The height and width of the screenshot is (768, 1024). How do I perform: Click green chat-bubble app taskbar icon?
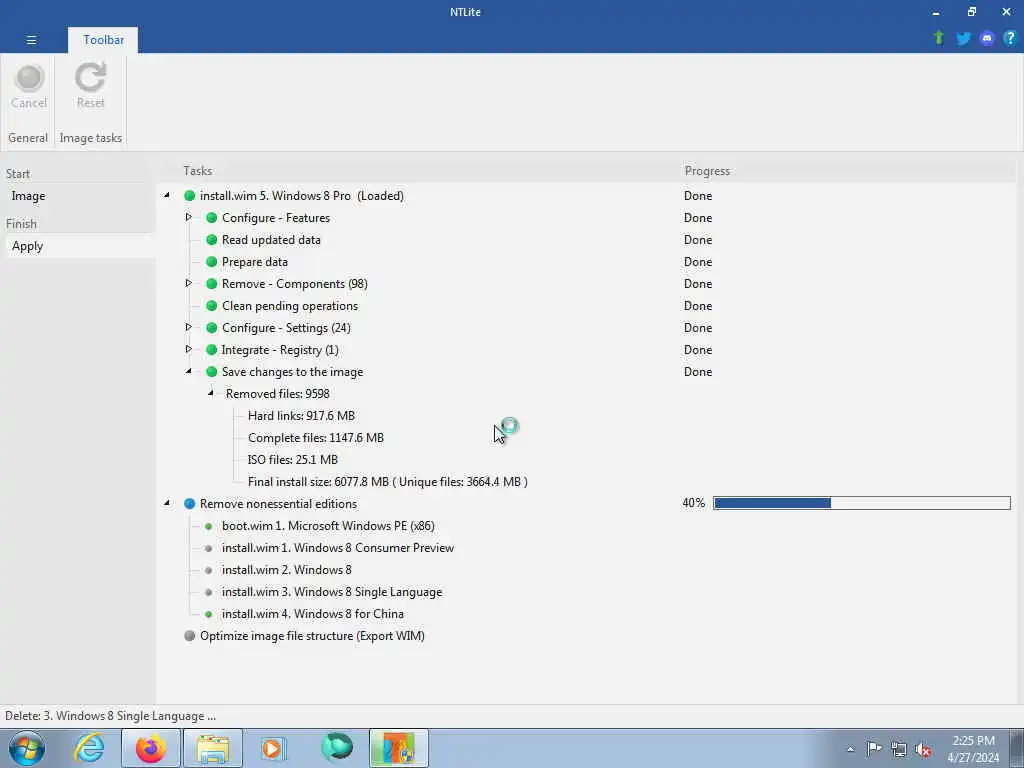[337, 748]
